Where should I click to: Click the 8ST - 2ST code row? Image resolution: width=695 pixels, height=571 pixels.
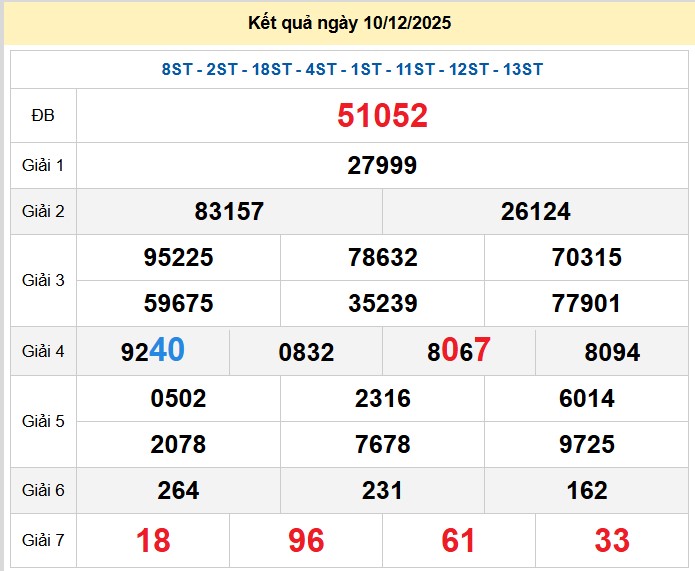pos(352,69)
